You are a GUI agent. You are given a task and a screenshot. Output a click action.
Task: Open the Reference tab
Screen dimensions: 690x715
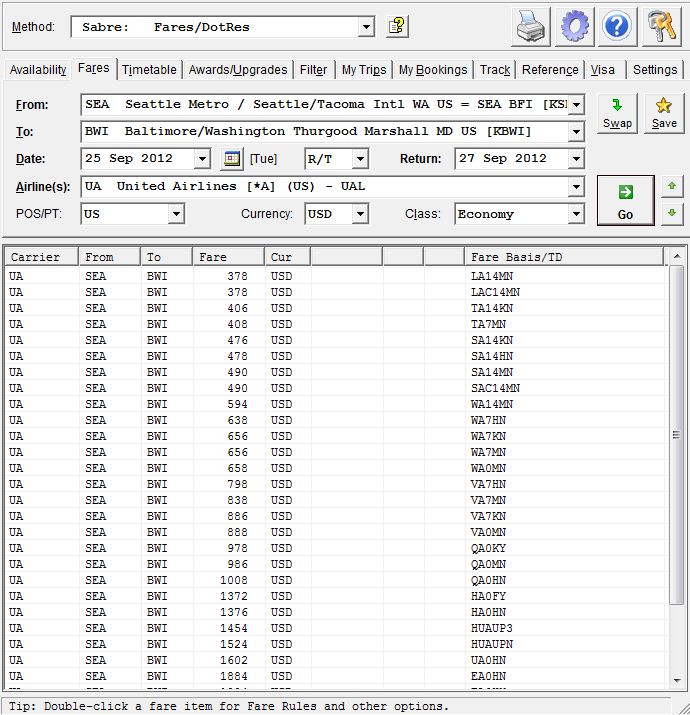point(550,70)
